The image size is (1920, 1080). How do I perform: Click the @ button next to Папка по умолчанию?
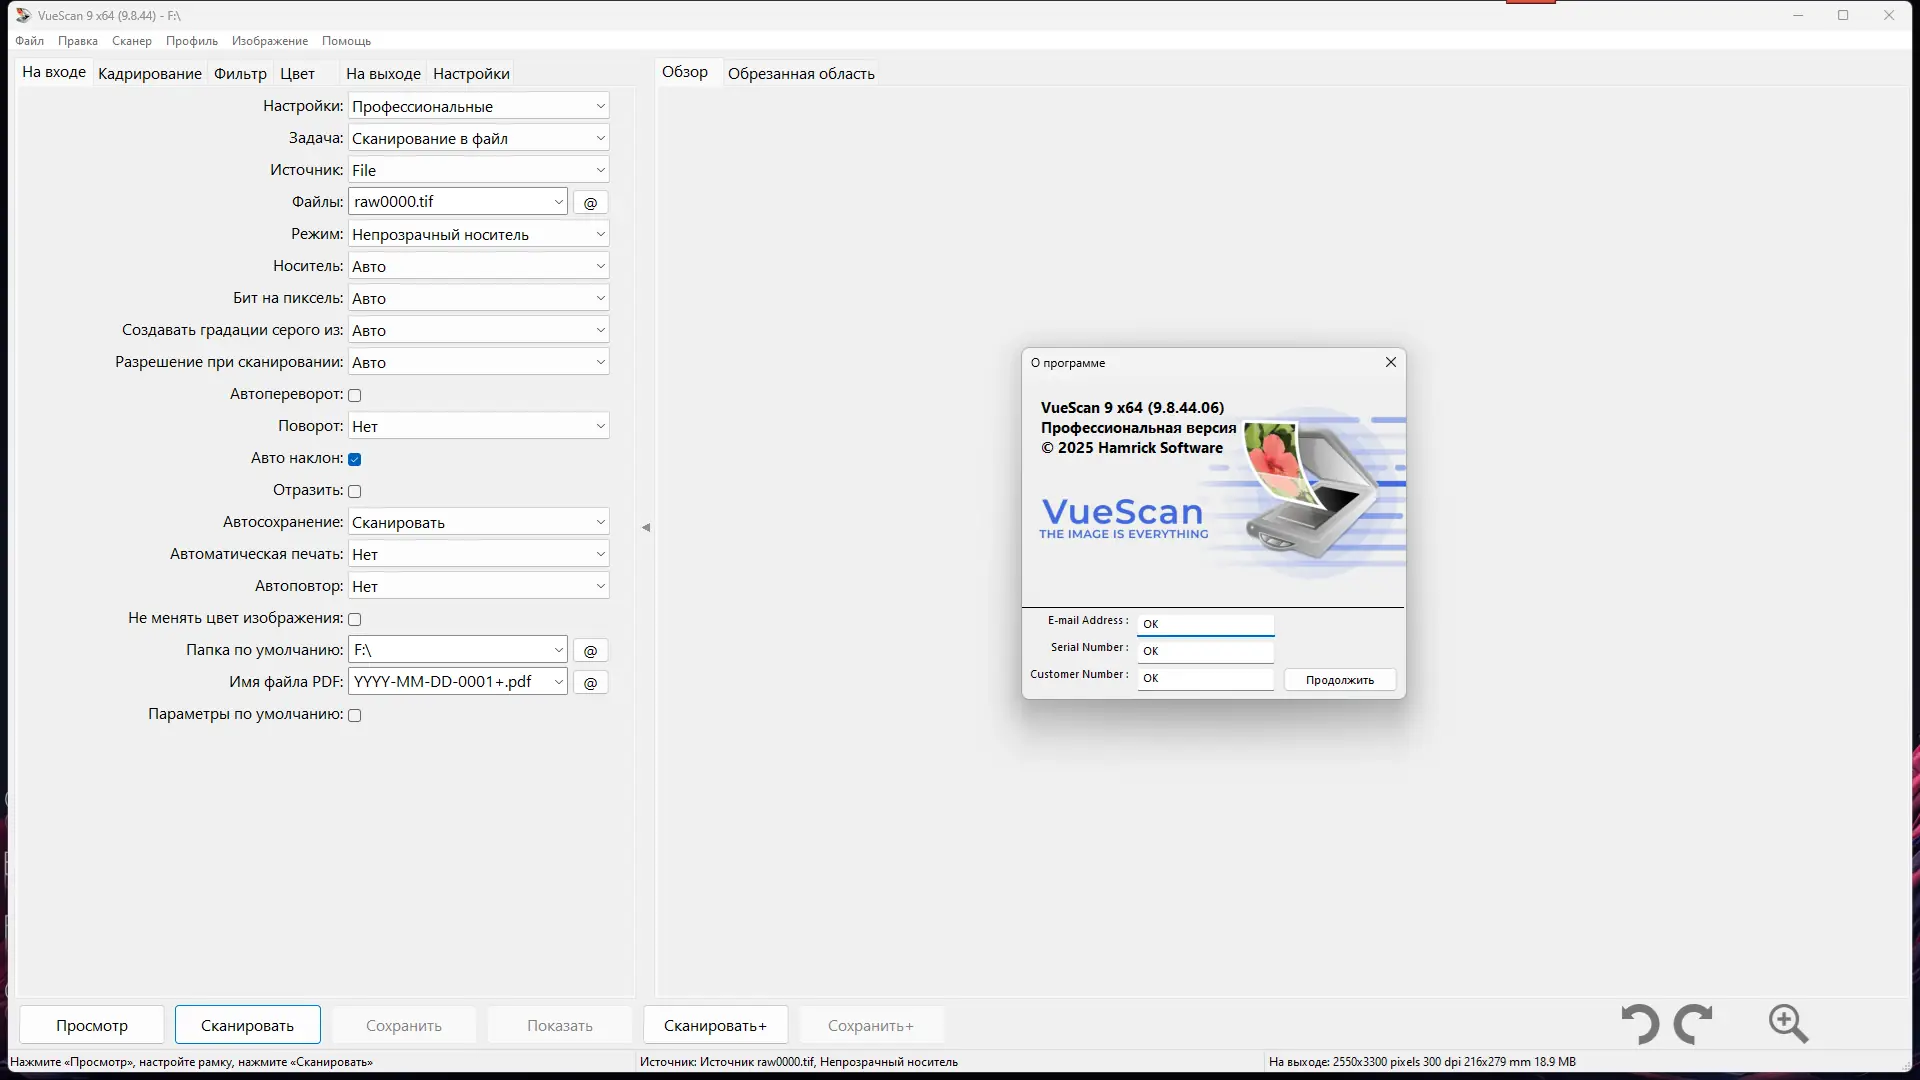[590, 651]
